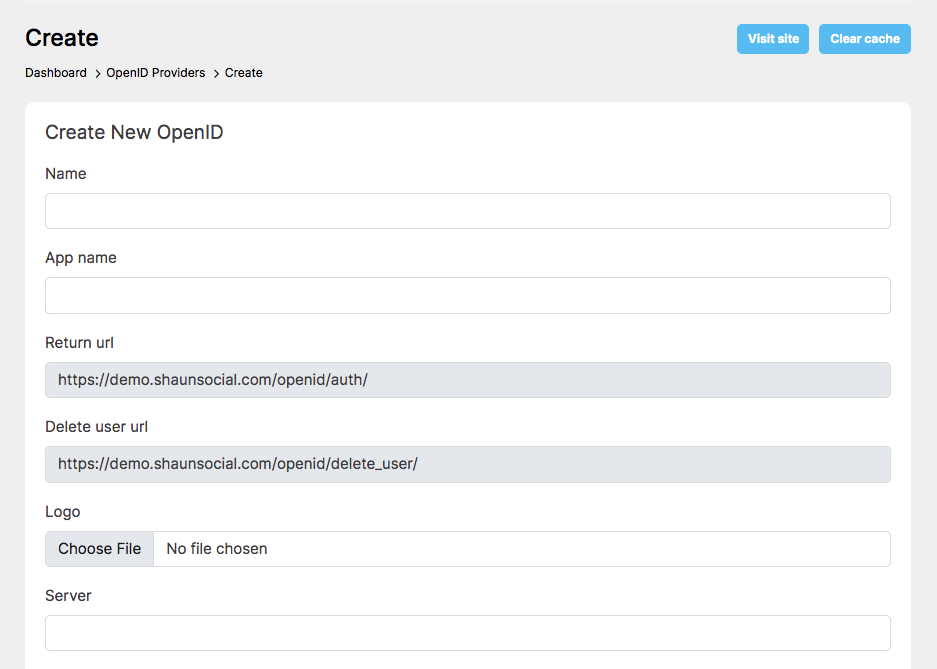Click the Delete user url field
937x669 pixels.
pos(468,464)
